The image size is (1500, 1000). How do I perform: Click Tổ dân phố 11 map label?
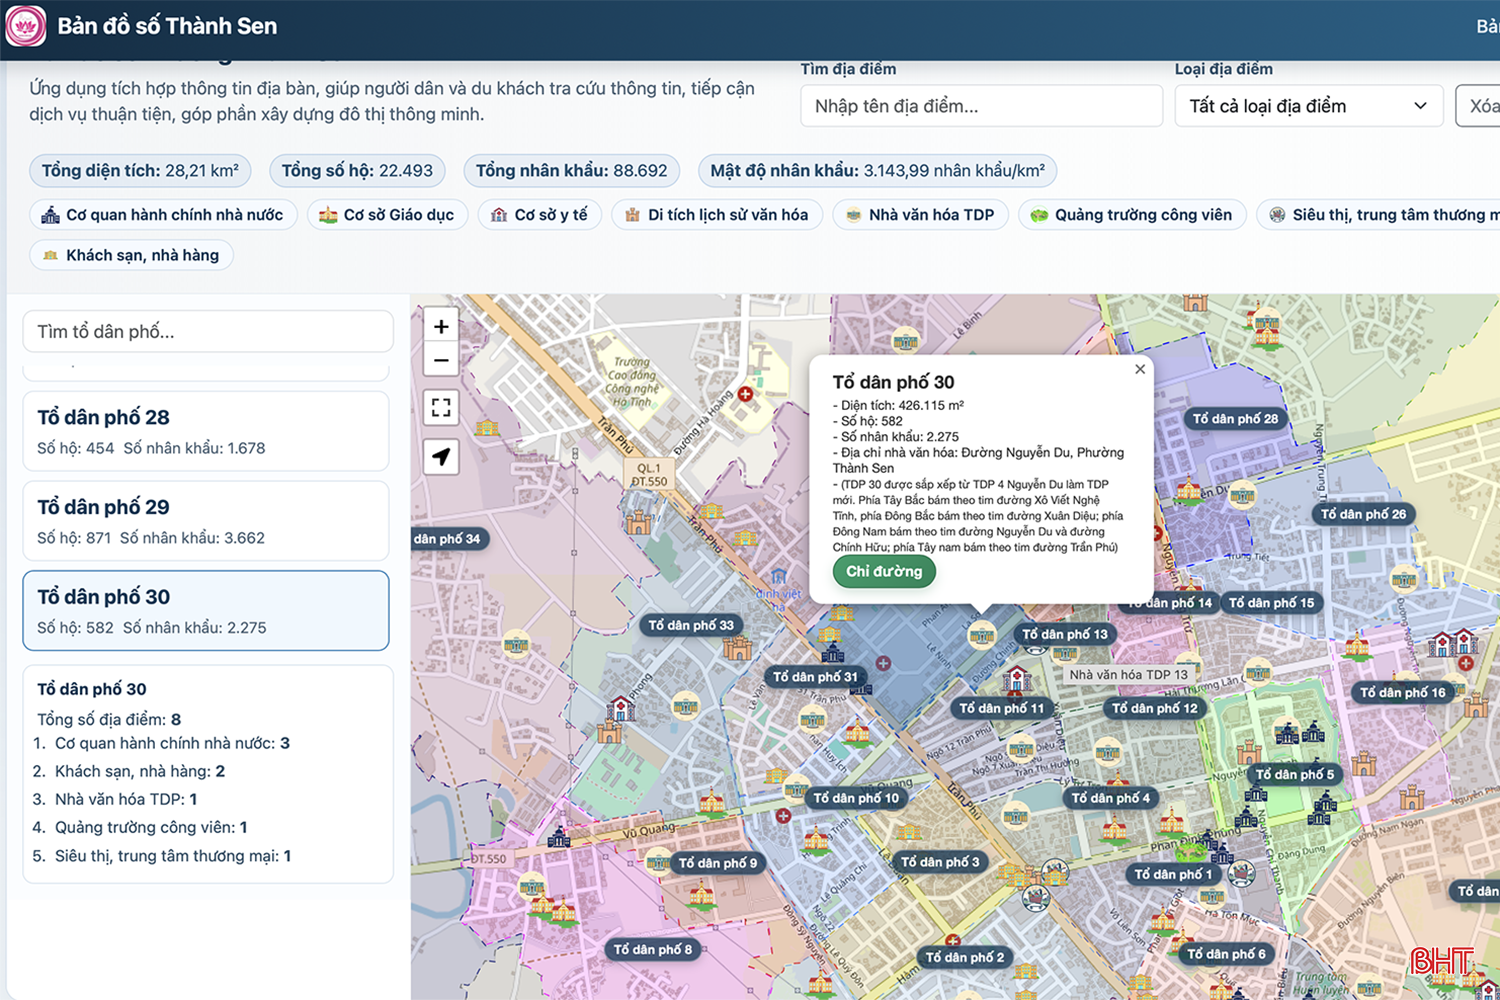tap(1001, 708)
